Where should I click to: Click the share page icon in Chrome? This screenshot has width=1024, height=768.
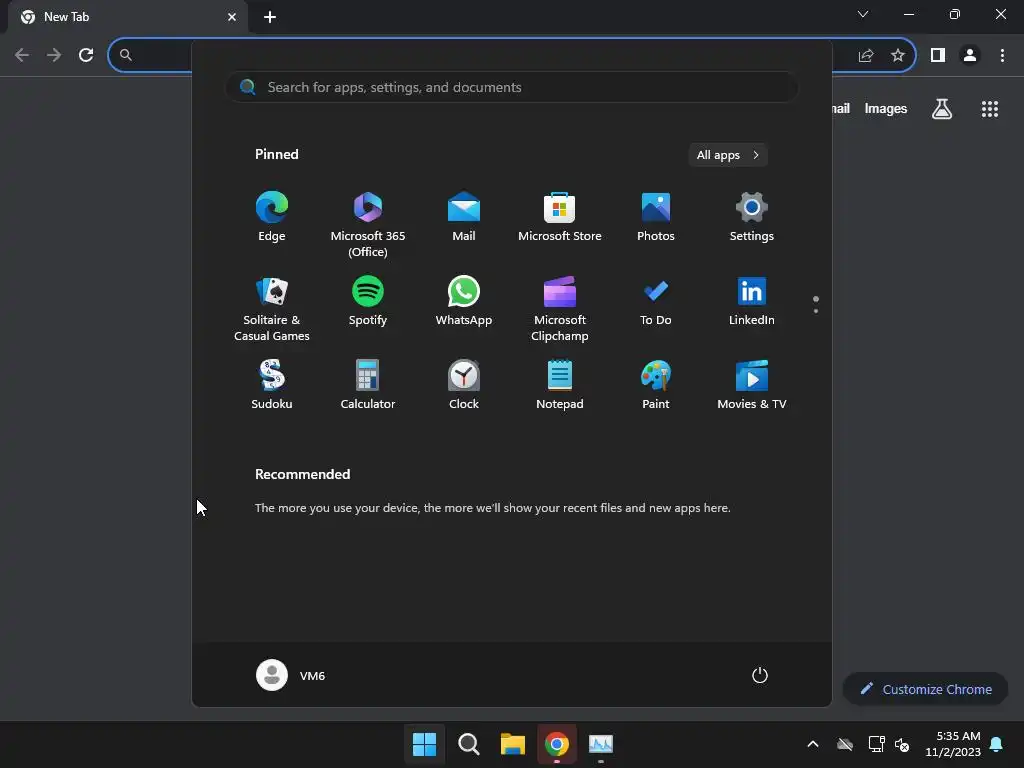[866, 56]
